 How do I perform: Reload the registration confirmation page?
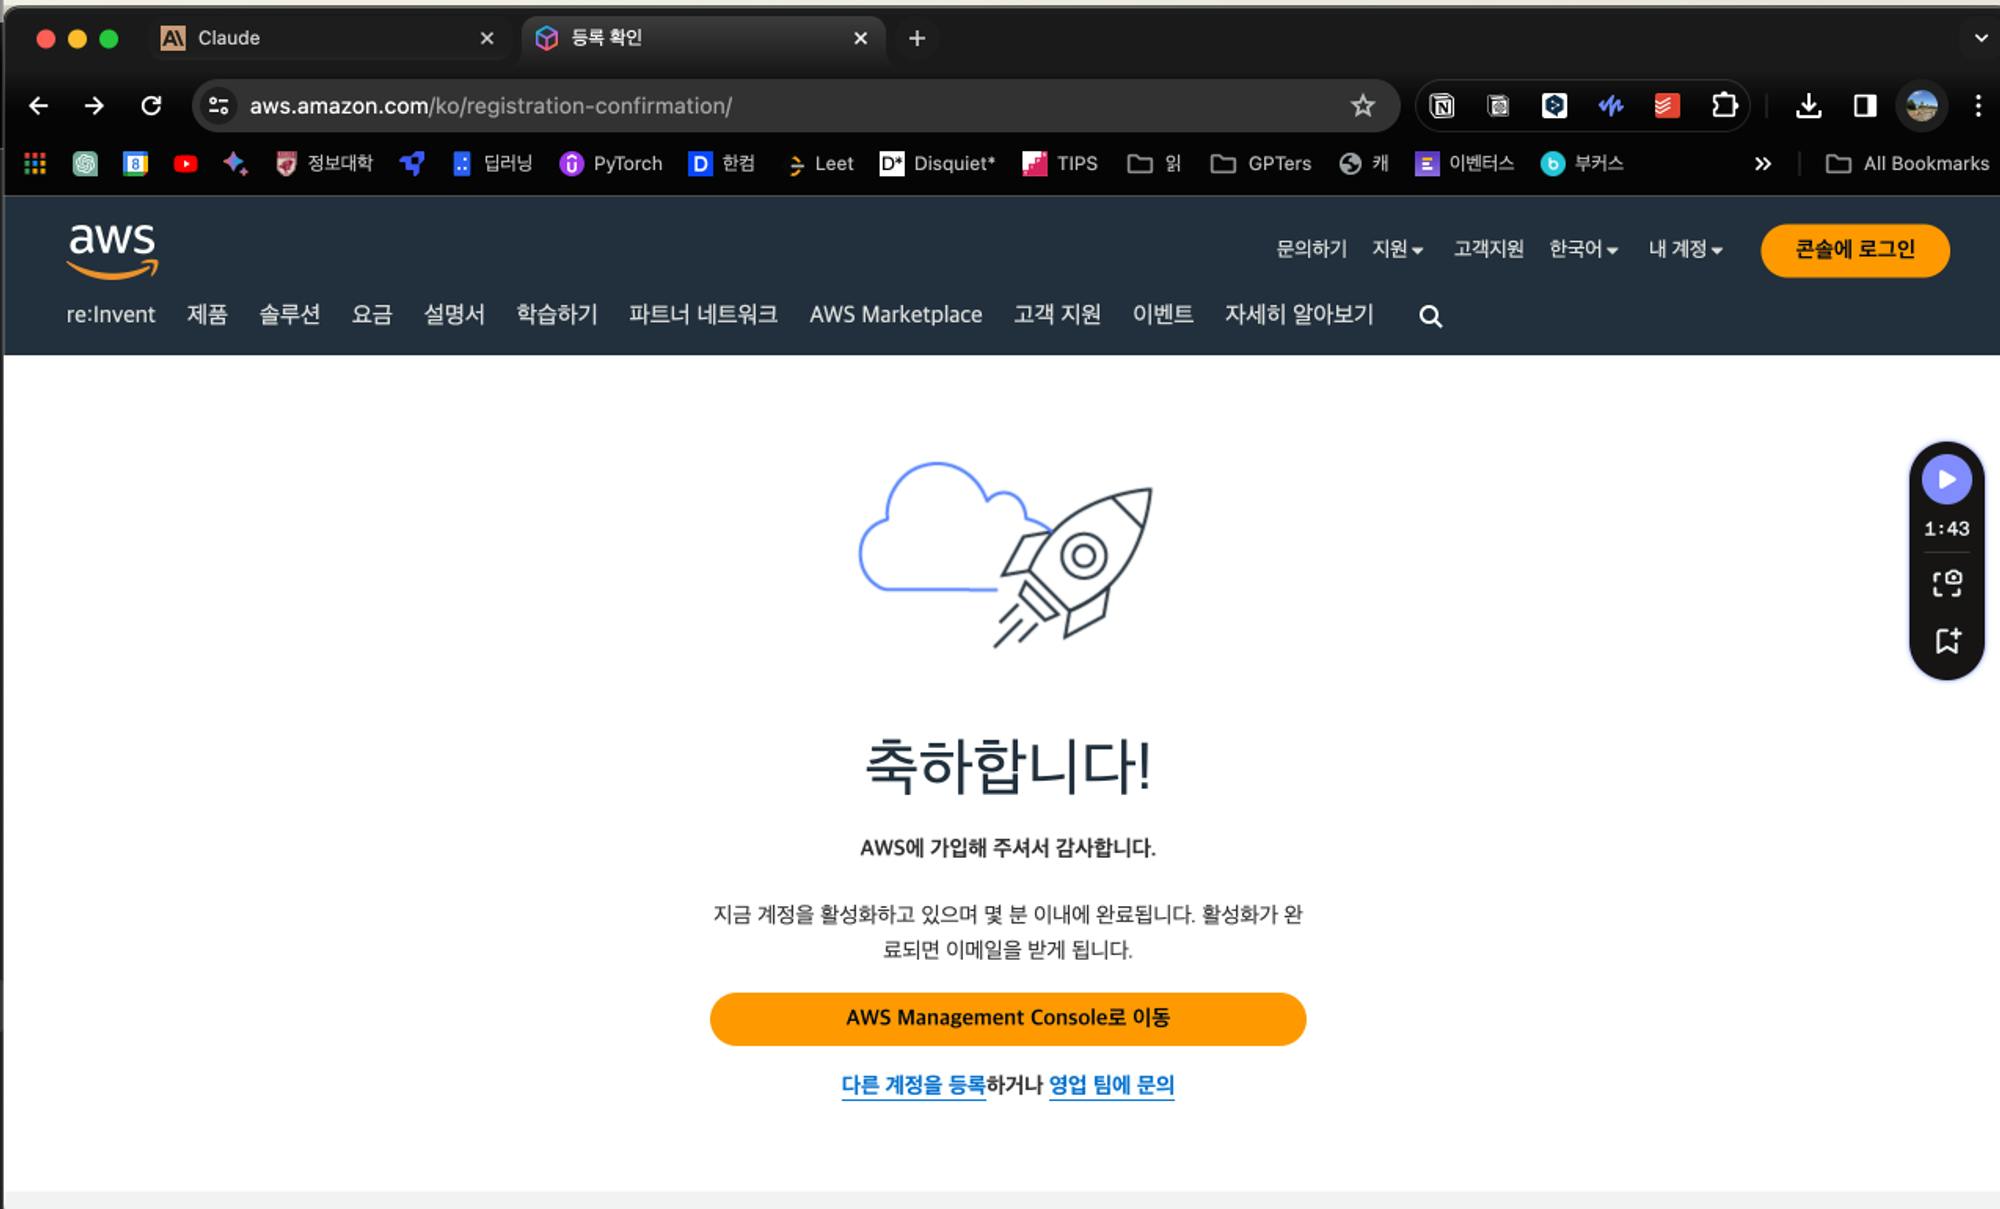pyautogui.click(x=151, y=105)
